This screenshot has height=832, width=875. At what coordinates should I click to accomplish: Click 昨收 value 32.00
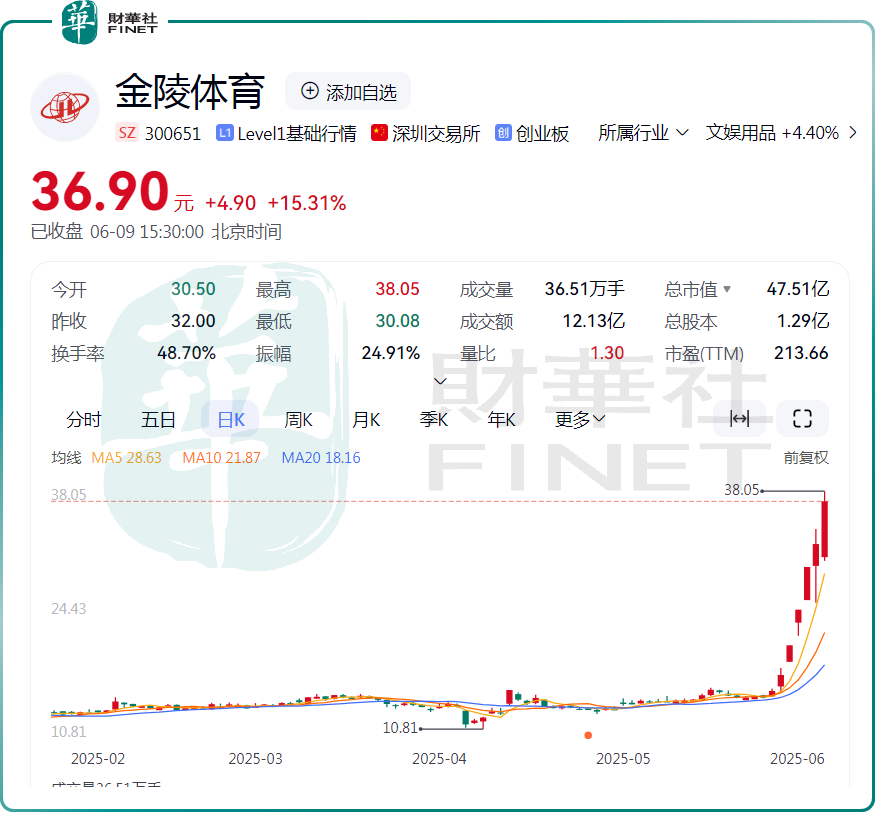[x=193, y=321]
